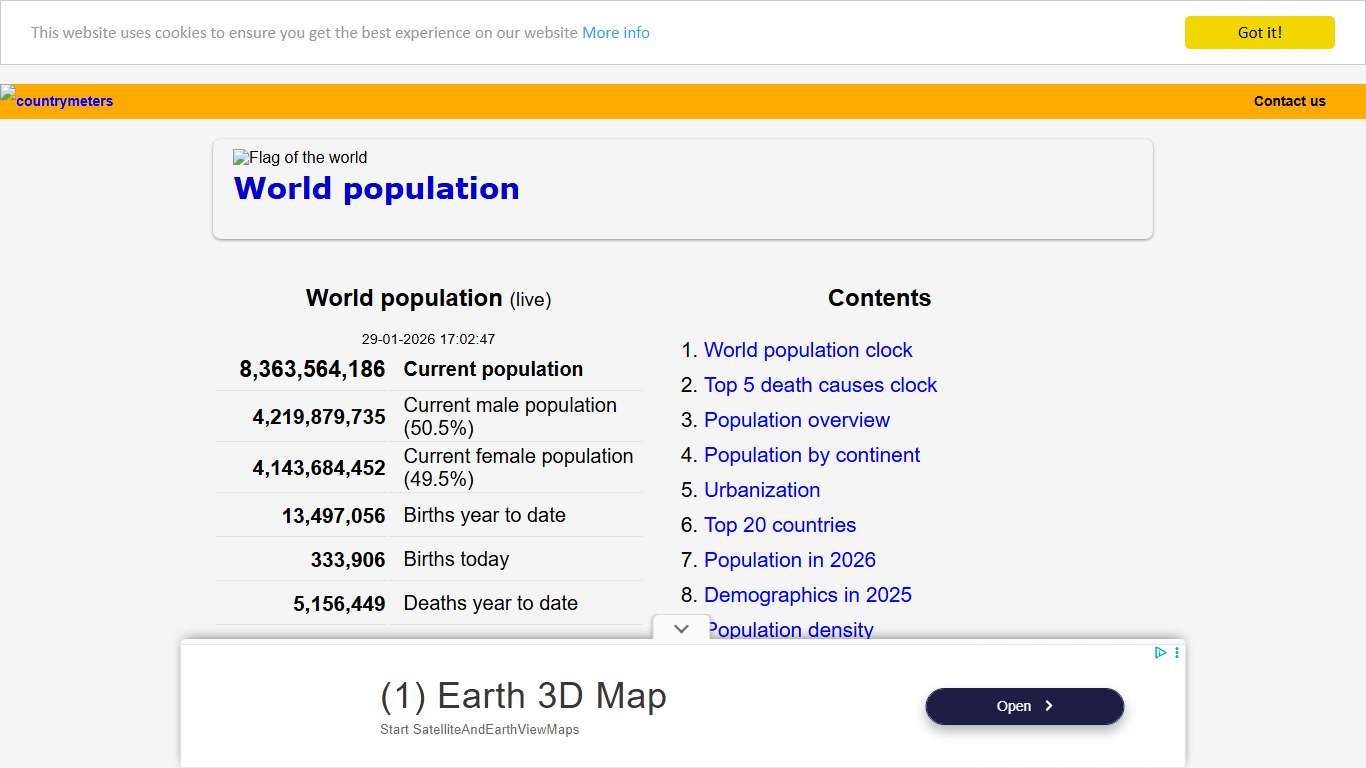
Task: Collapse the bottom ad using the chevron
Action: (x=681, y=628)
